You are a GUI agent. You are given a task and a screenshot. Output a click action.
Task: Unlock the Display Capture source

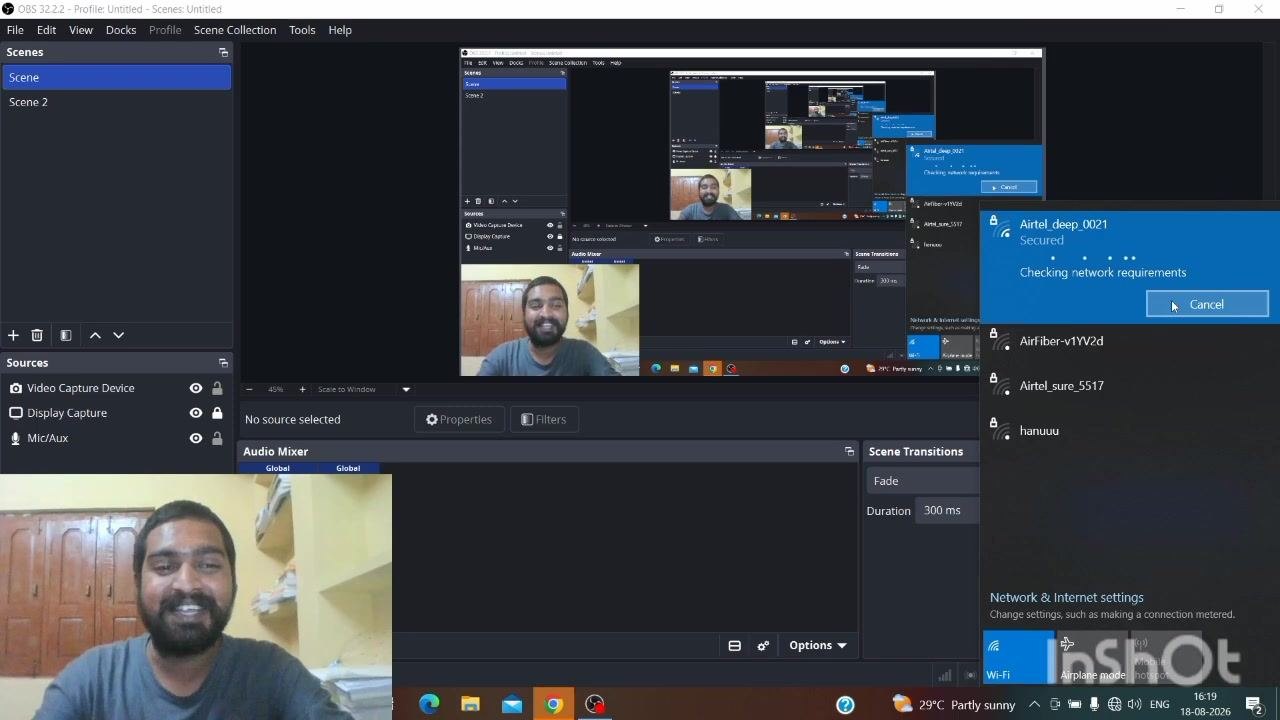click(217, 413)
